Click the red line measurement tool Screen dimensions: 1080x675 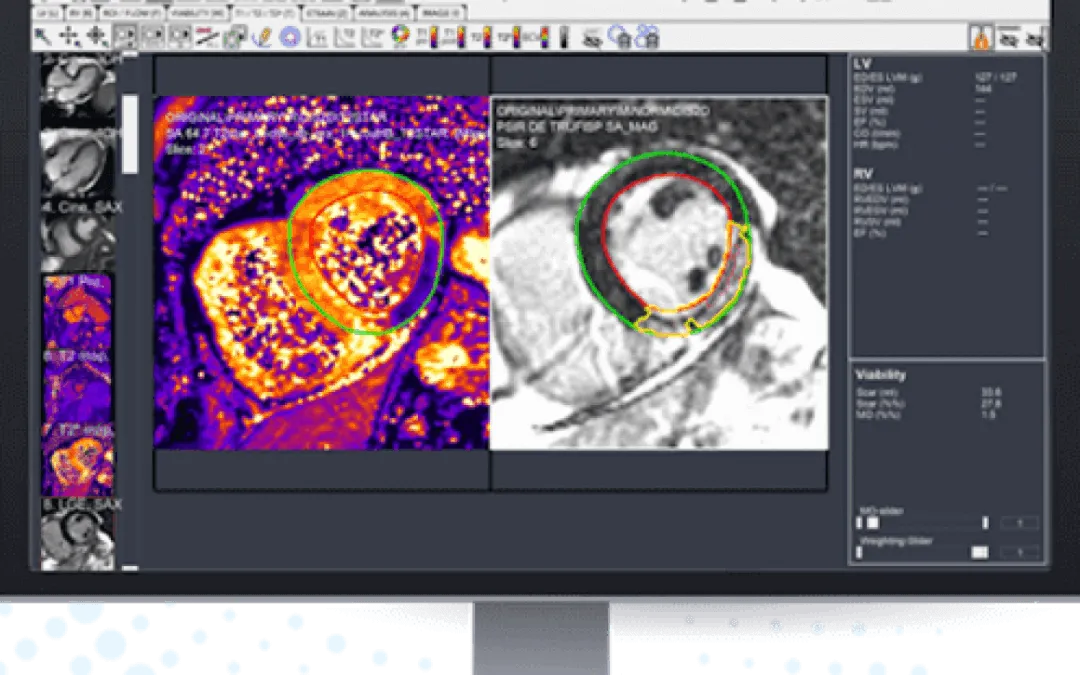pos(207,37)
